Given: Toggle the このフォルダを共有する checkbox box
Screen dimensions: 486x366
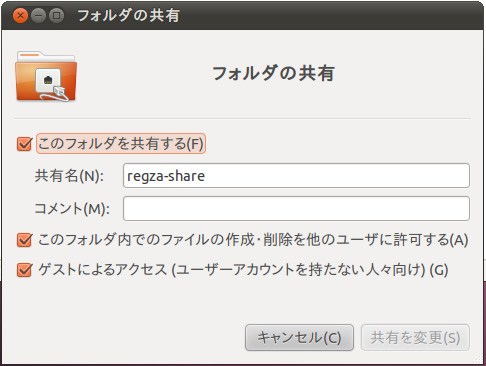Looking at the screenshot, I should coord(24,144).
